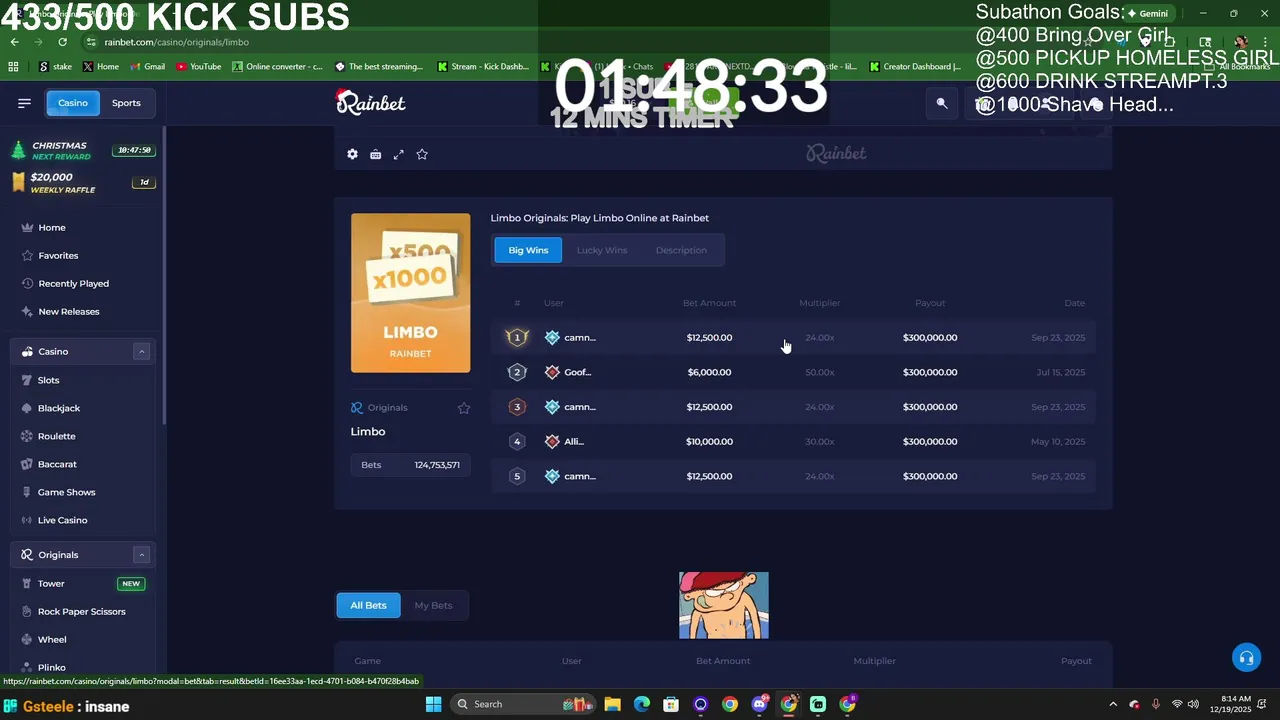
Task: Open rank 2 Goof... bet row
Action: 795,372
